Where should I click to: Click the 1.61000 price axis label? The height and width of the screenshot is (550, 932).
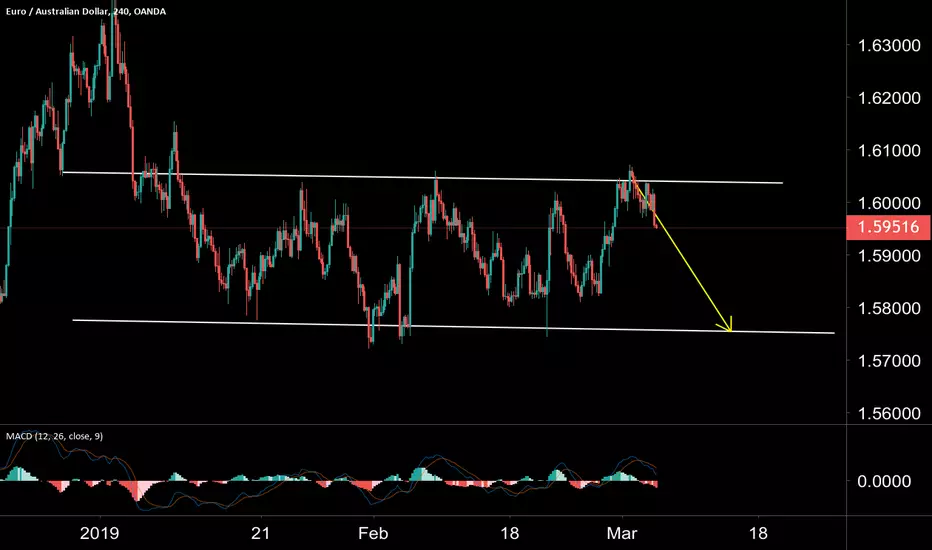point(889,151)
